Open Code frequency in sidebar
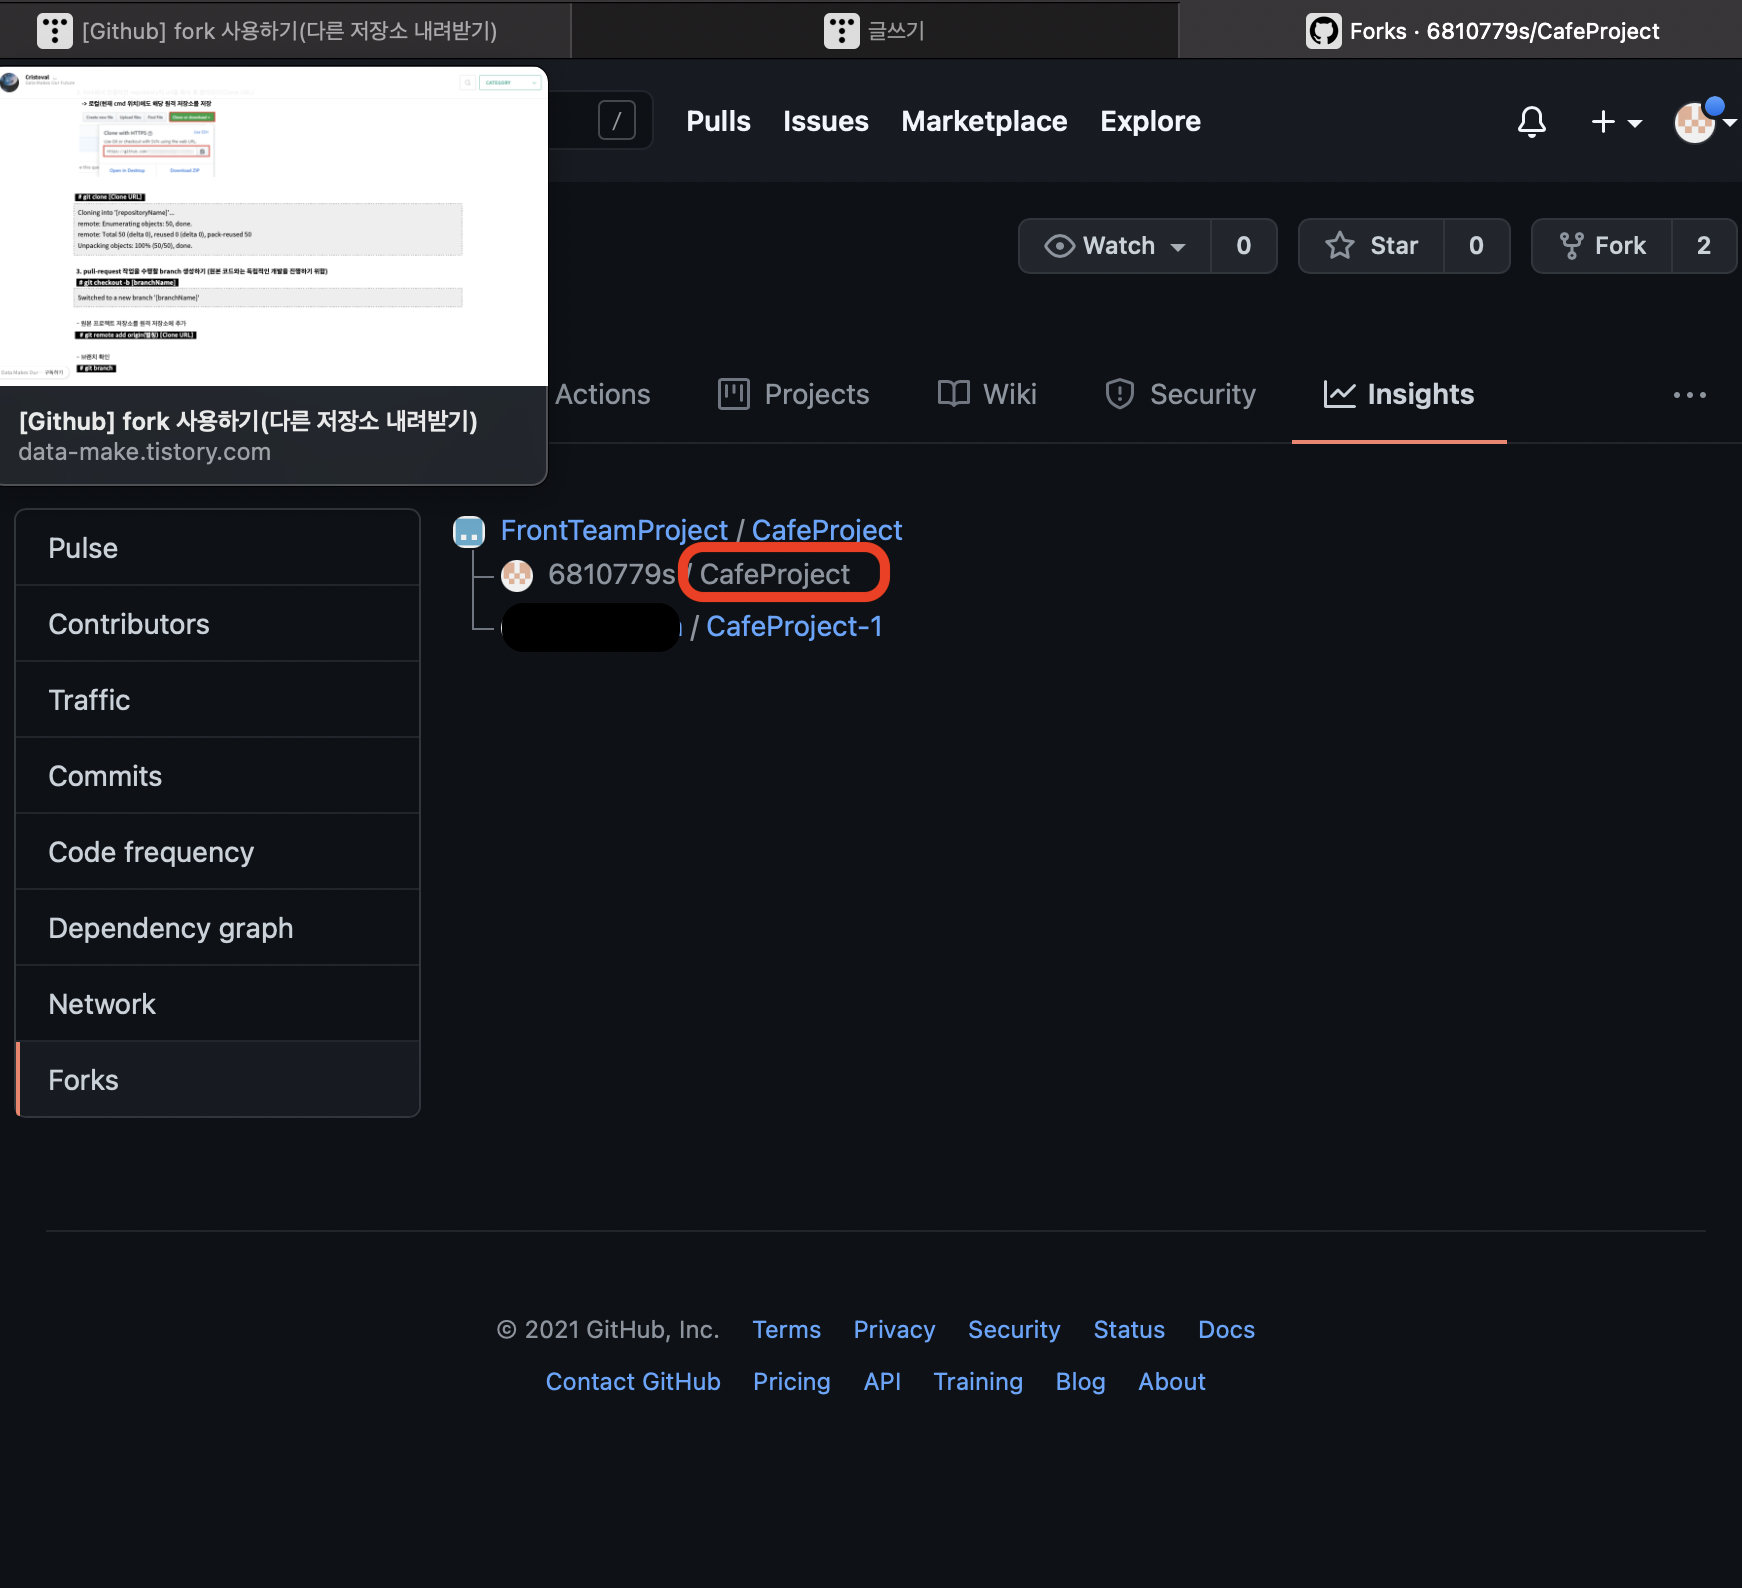This screenshot has width=1742, height=1588. click(x=218, y=852)
